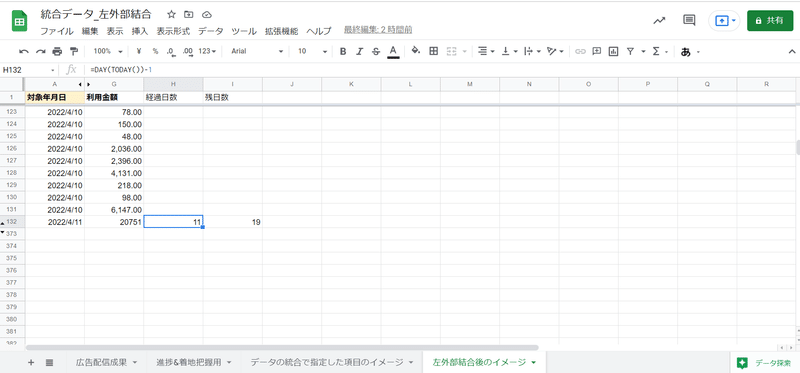Image resolution: width=800 pixels, height=373 pixels.
Task: Open the 最終編集: 2 時間前 link
Action: tap(378, 30)
